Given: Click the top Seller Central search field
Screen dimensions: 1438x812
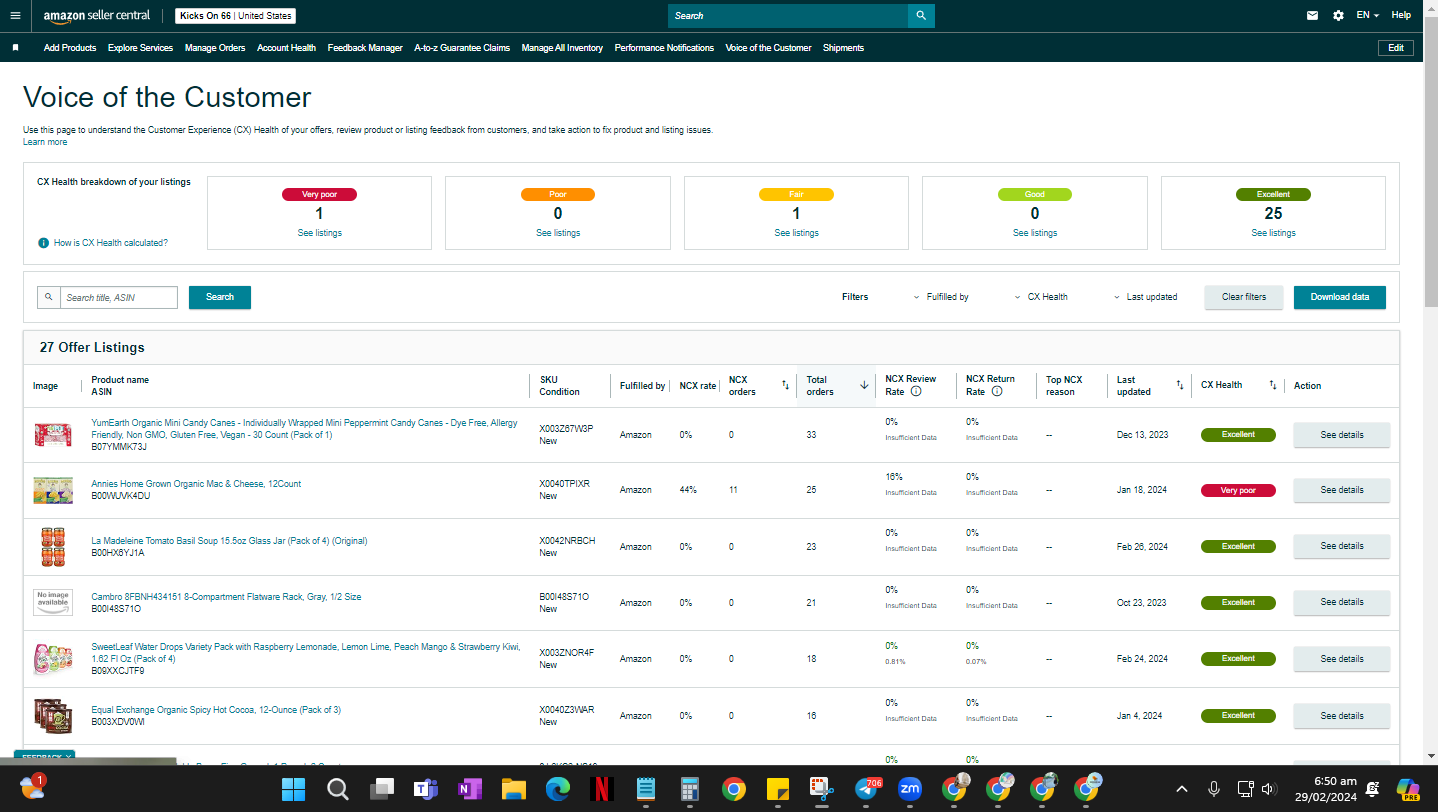Looking at the screenshot, I should (788, 16).
